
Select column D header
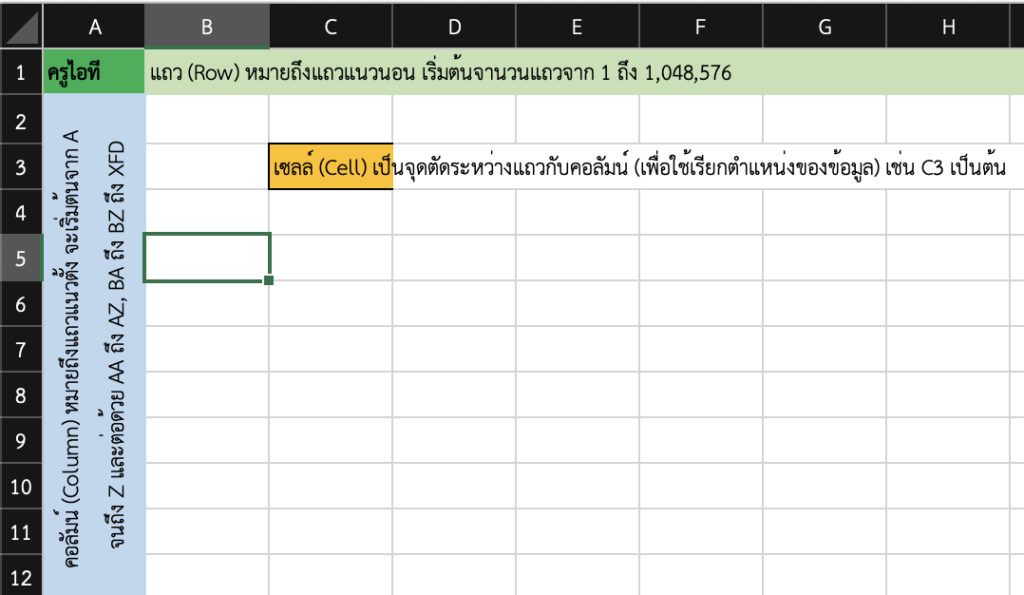[454, 26]
